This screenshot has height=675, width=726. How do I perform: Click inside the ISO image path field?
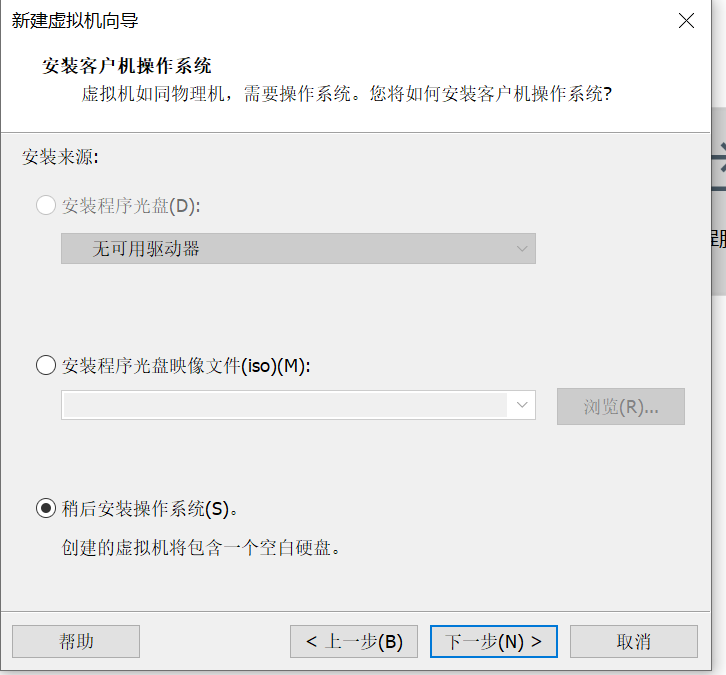pos(285,405)
